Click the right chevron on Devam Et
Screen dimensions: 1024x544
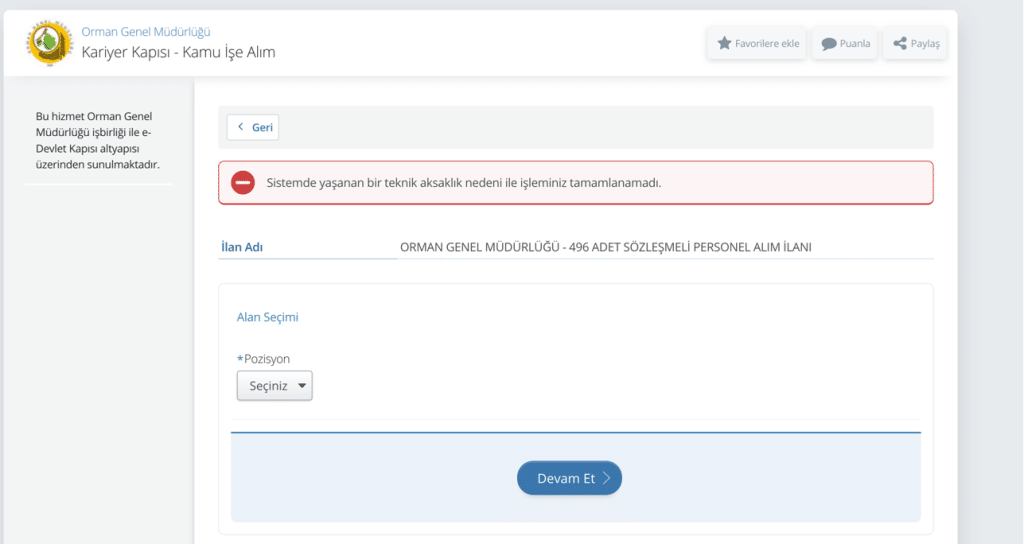click(606, 478)
